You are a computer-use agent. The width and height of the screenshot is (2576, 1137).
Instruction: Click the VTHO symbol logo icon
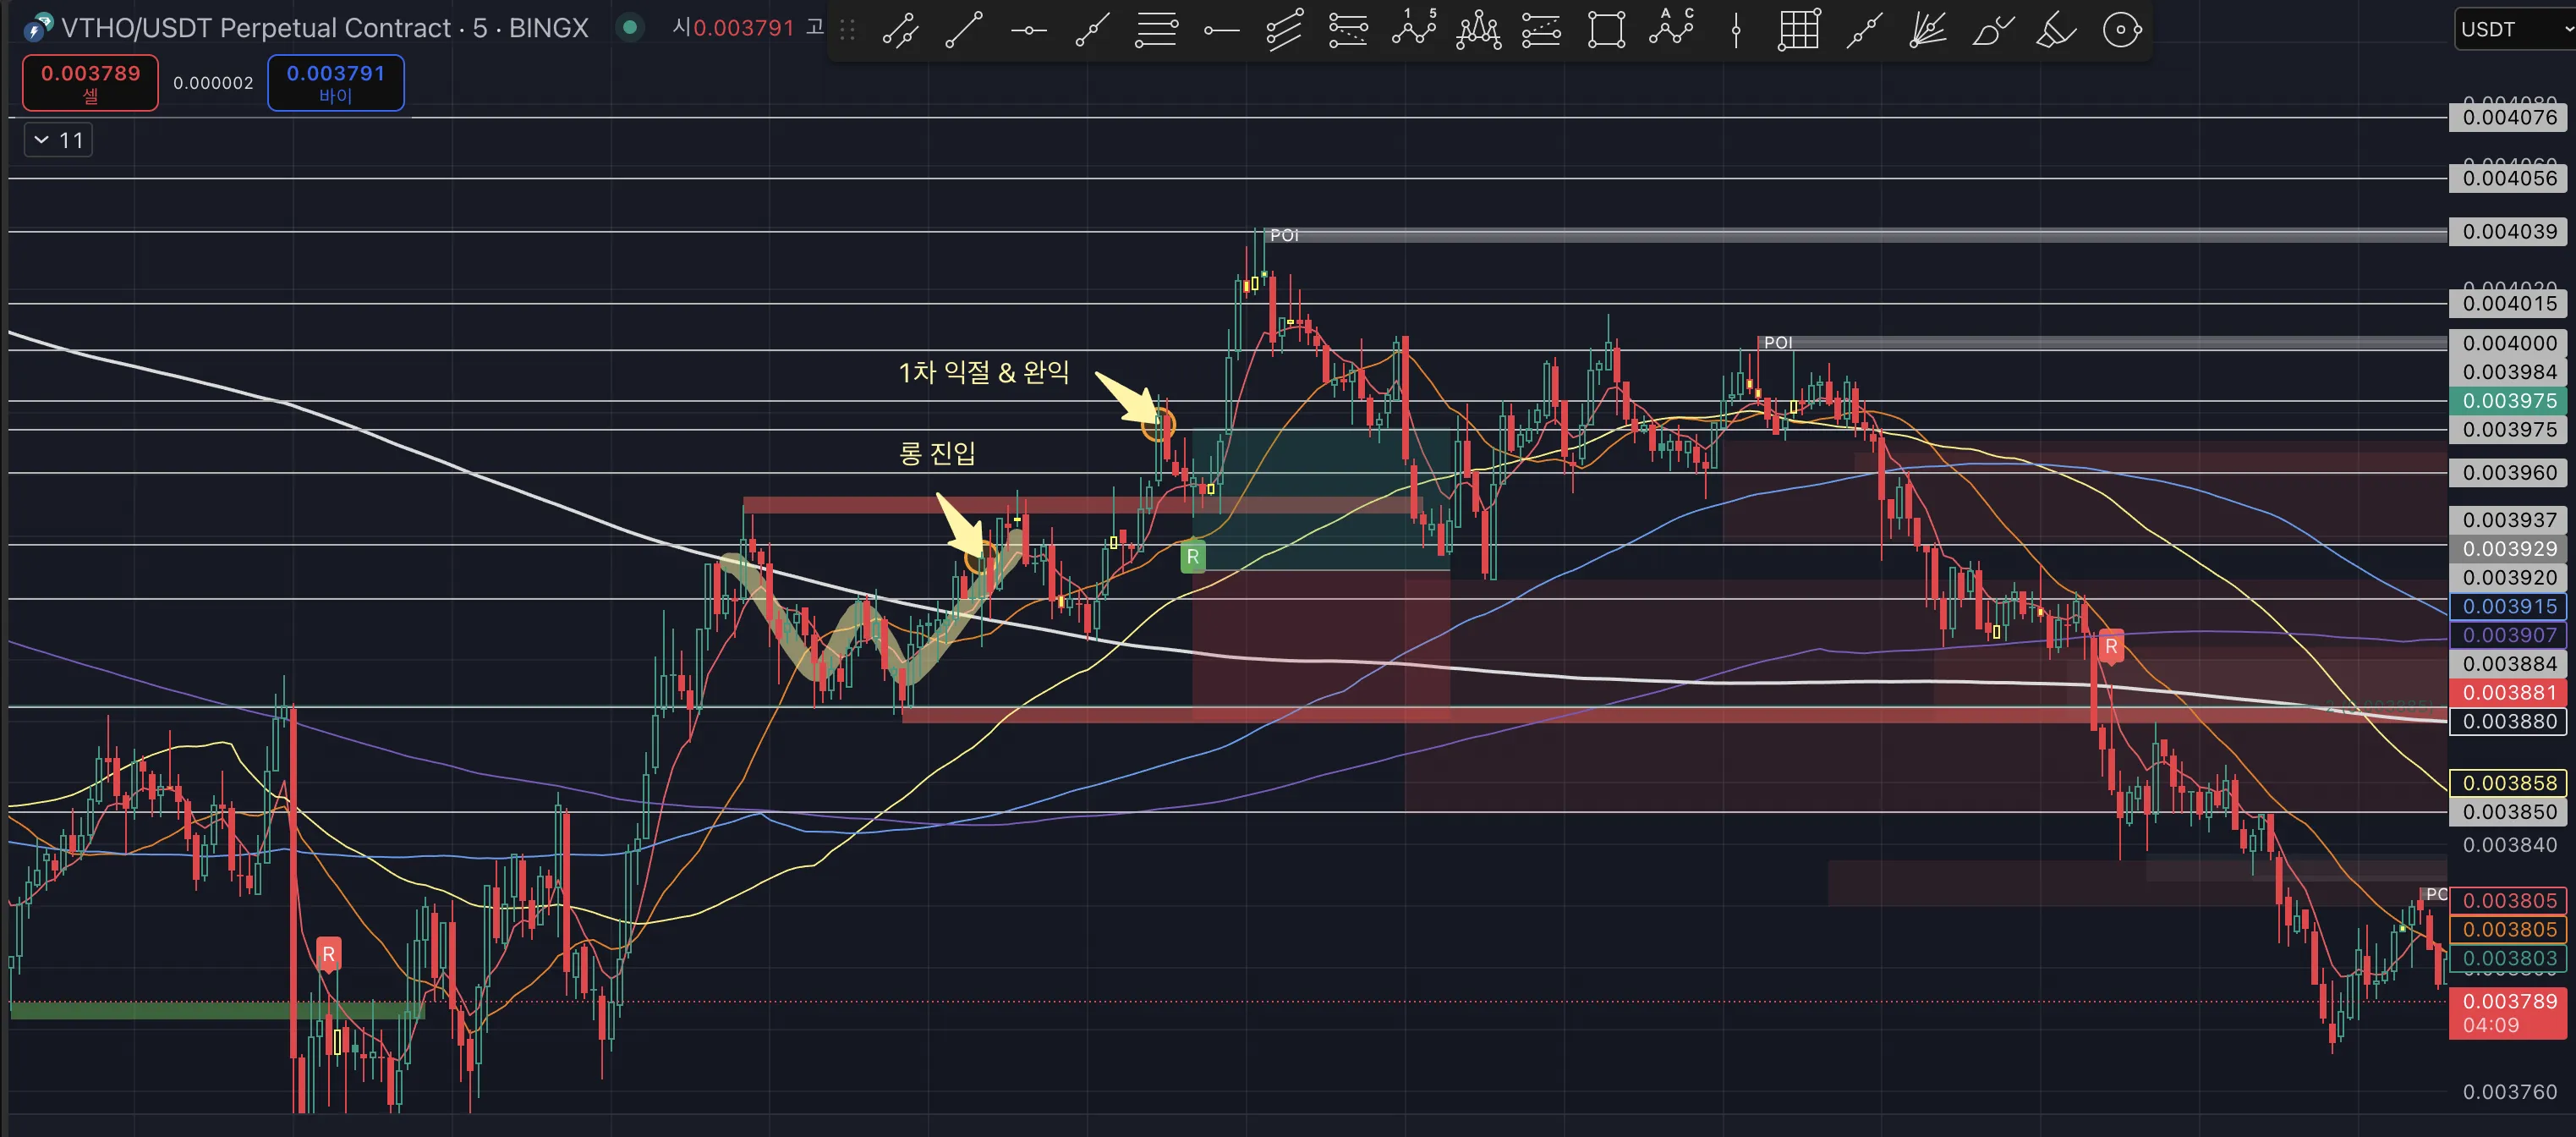point(38,28)
